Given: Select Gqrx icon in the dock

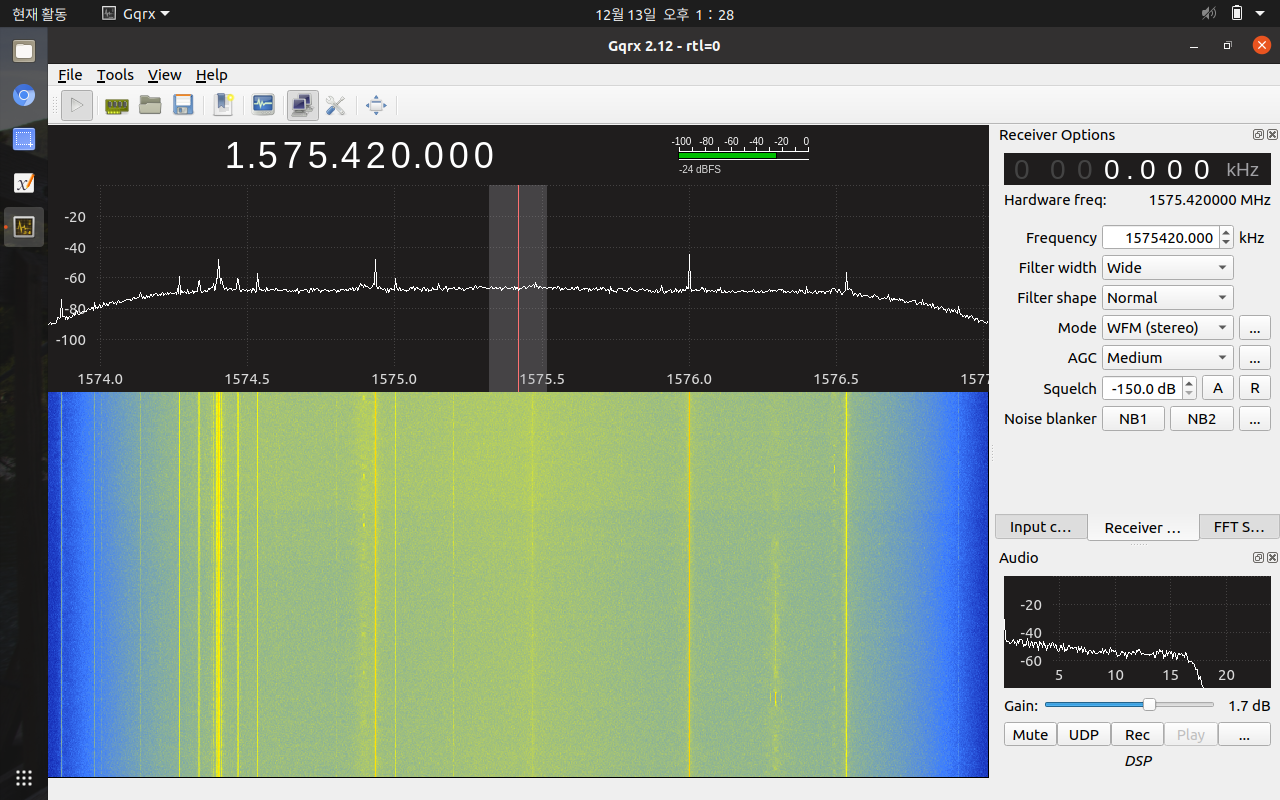Looking at the screenshot, I should tap(24, 227).
